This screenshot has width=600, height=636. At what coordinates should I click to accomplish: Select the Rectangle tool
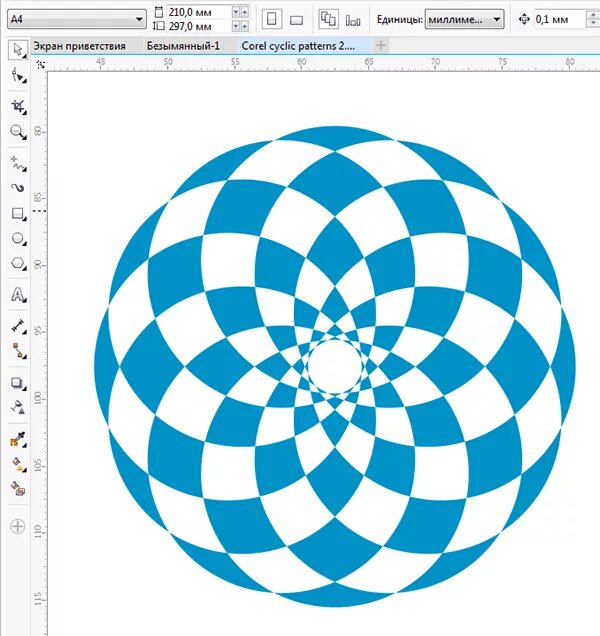18,213
